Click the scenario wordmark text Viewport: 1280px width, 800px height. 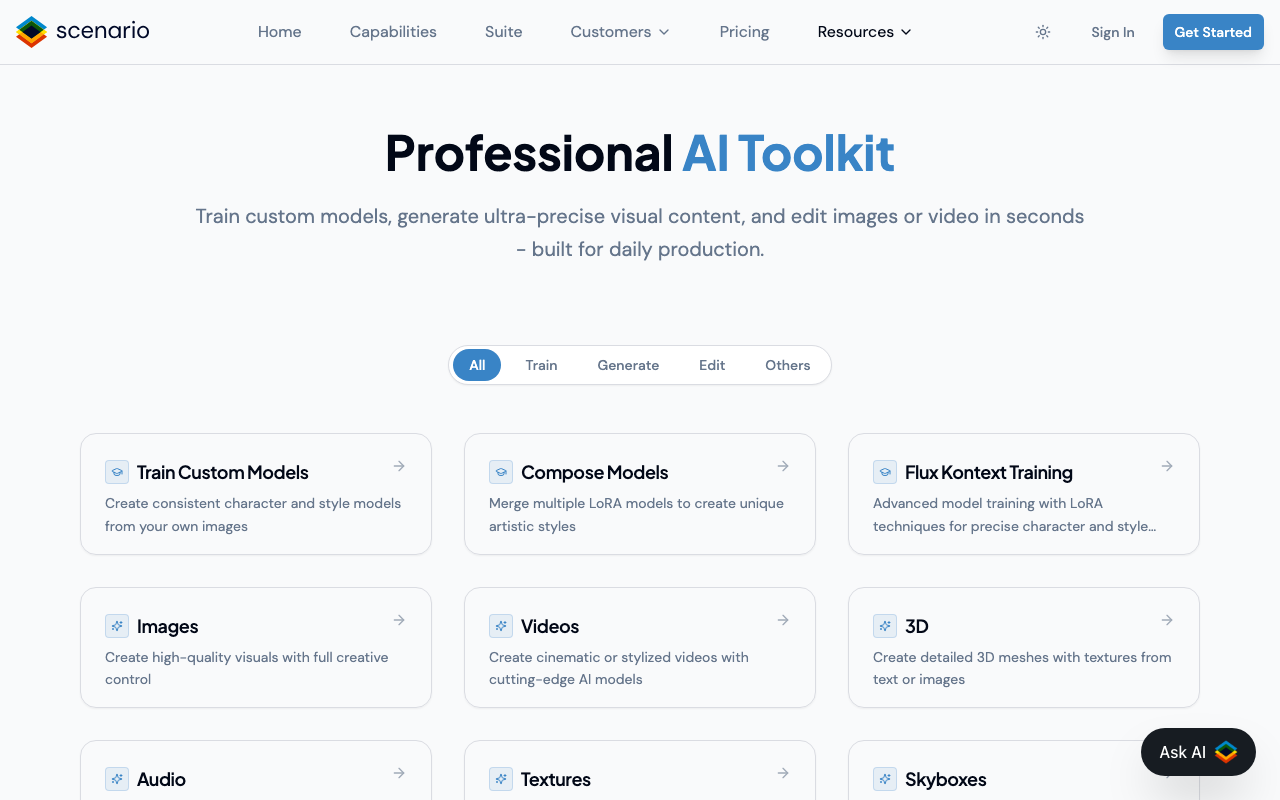tap(103, 31)
